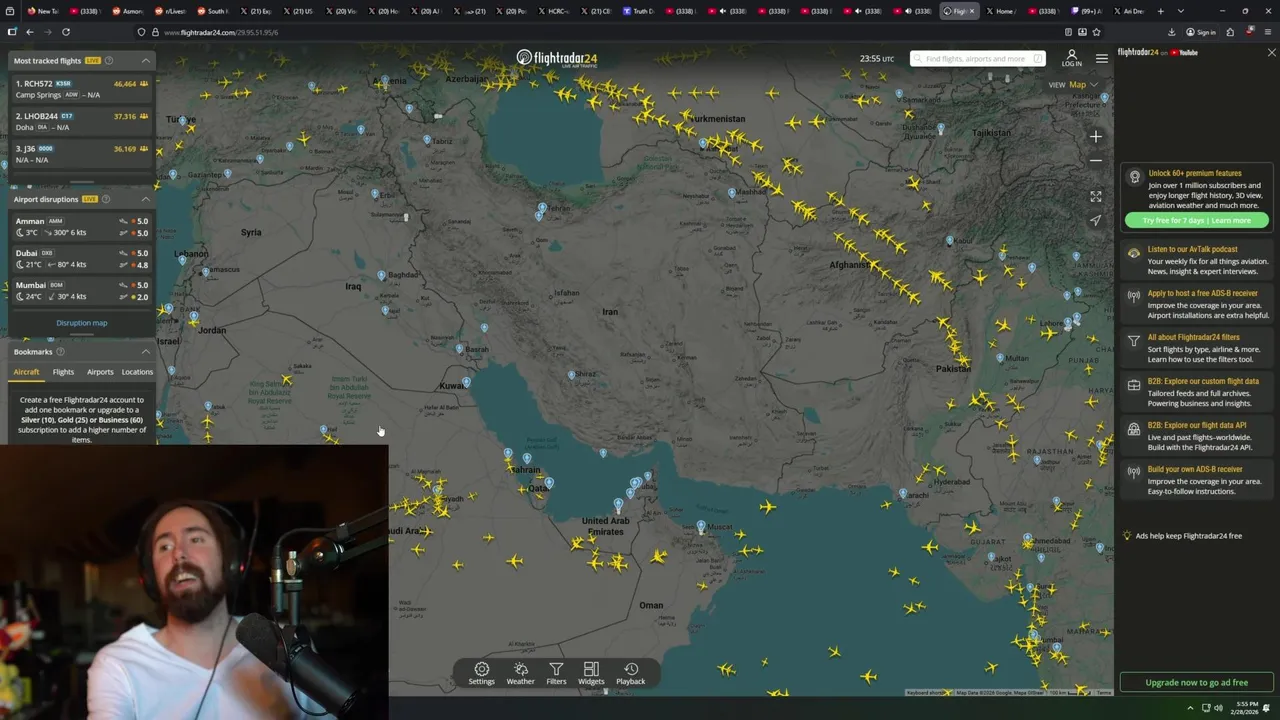The image size is (1280, 720).
Task: Enter fullscreen map mode
Action: coord(1096,197)
